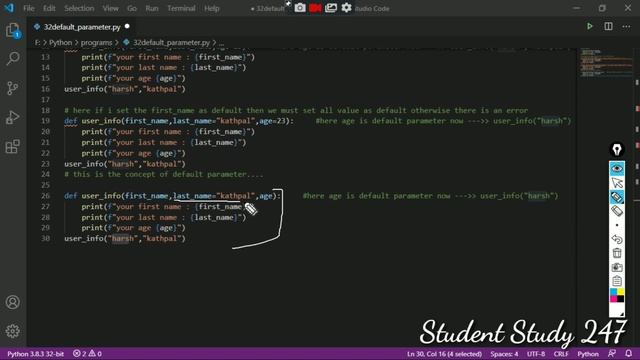This screenshot has height=360, width=640.
Task: Open the Selection menu
Action: point(79,8)
